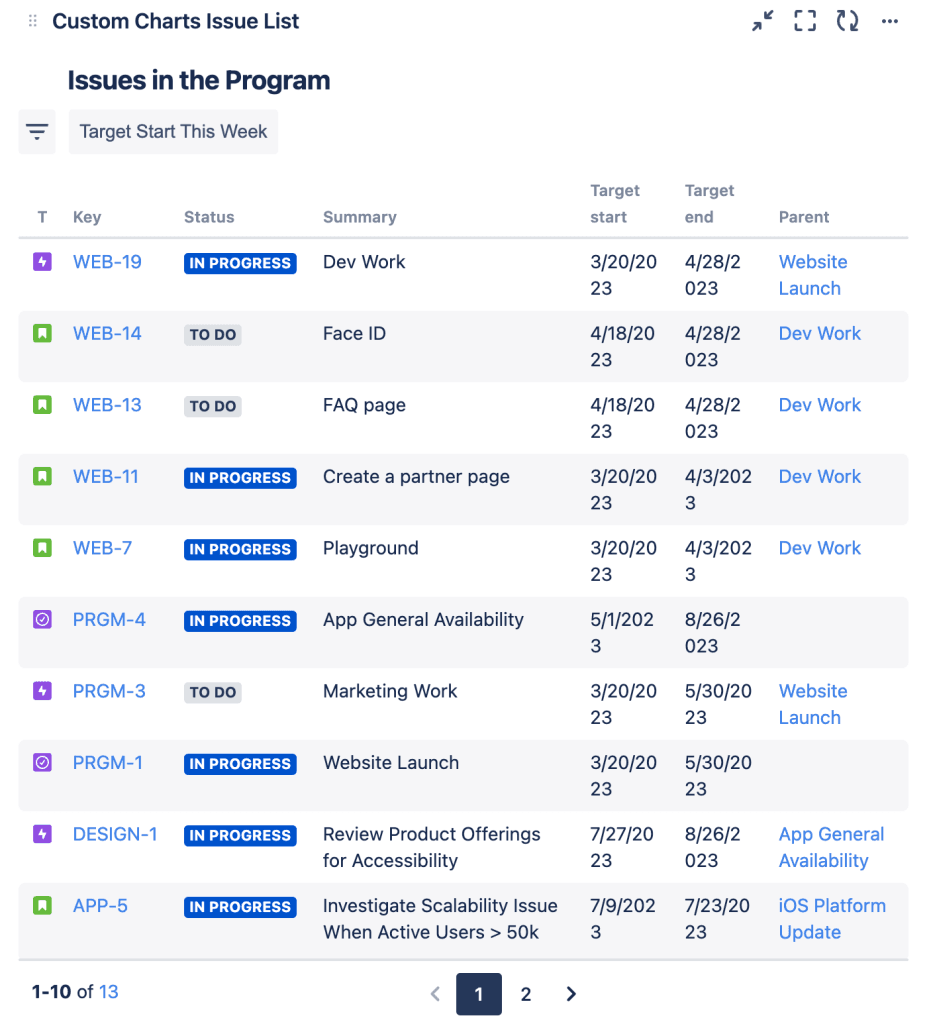Click the previous page chevron
Screen dimensions: 931x1024
pos(435,994)
